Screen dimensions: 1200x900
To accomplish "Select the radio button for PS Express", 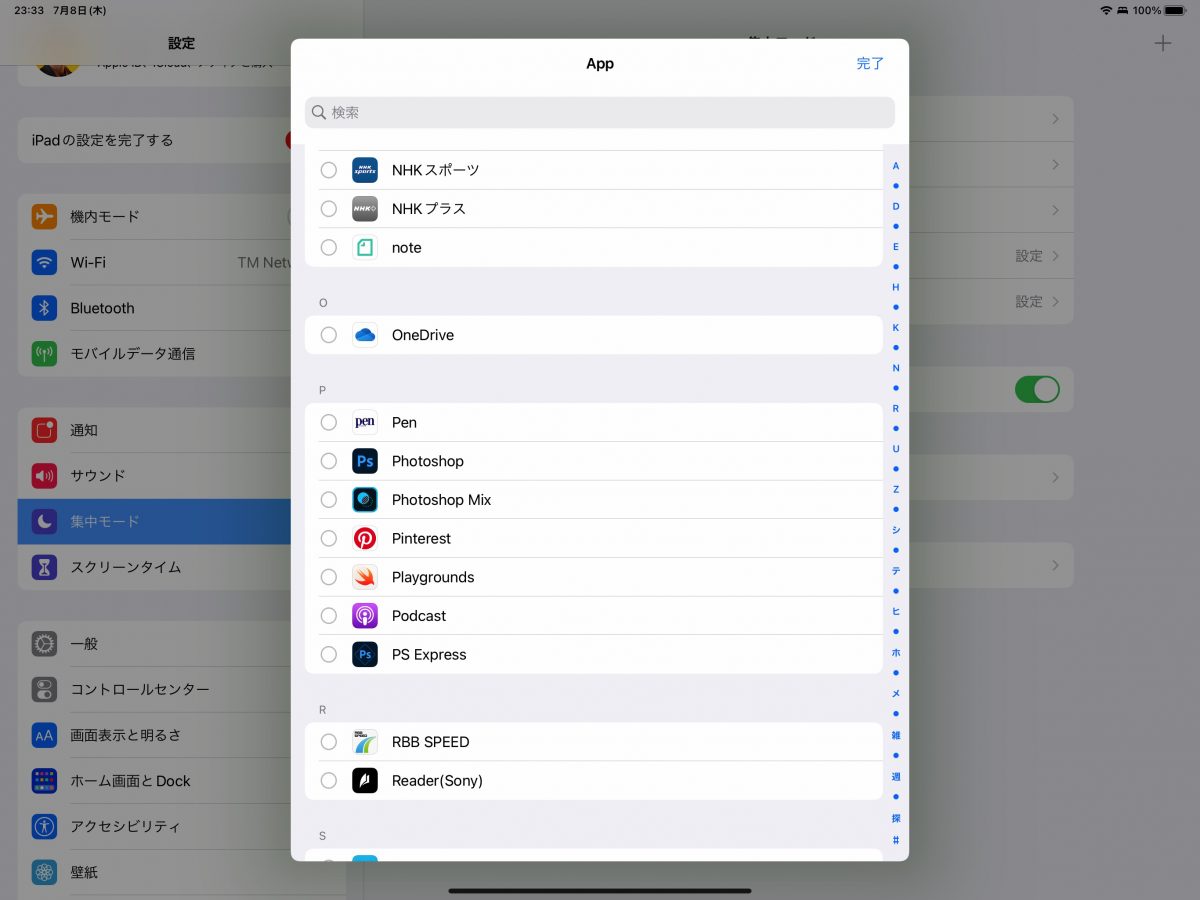I will [x=328, y=655].
